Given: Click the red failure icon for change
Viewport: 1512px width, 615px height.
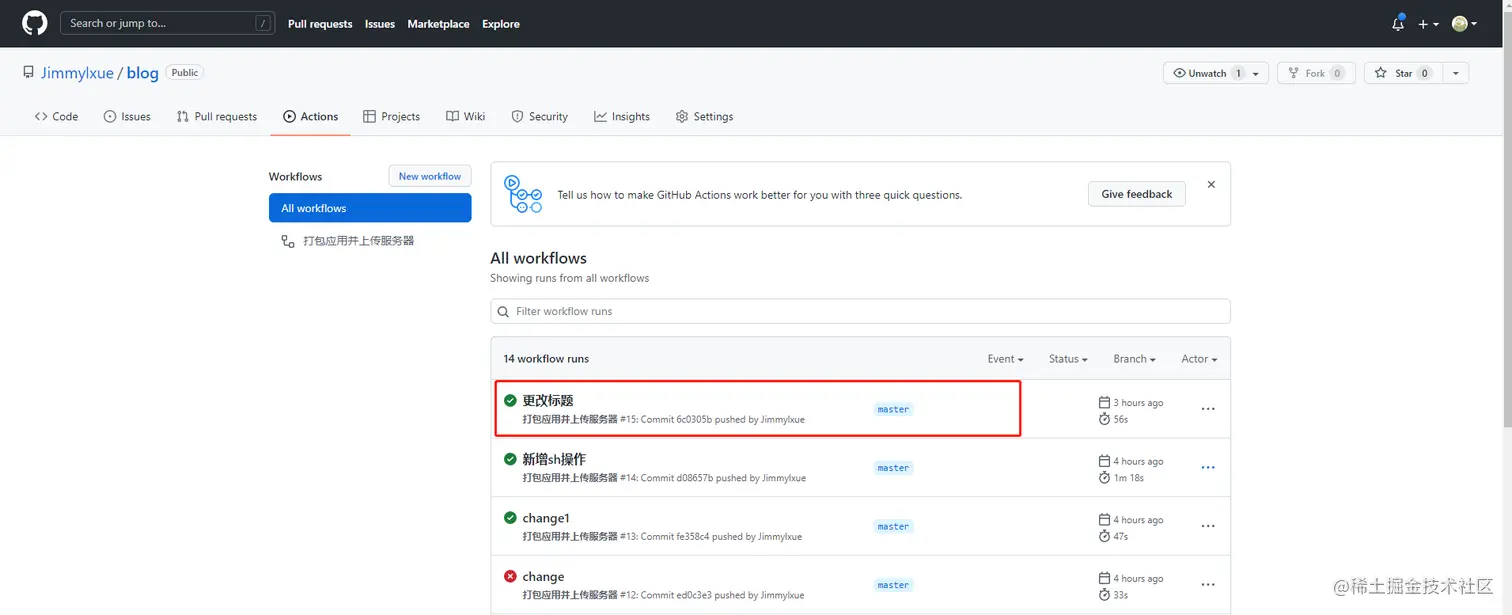Looking at the screenshot, I should [510, 577].
